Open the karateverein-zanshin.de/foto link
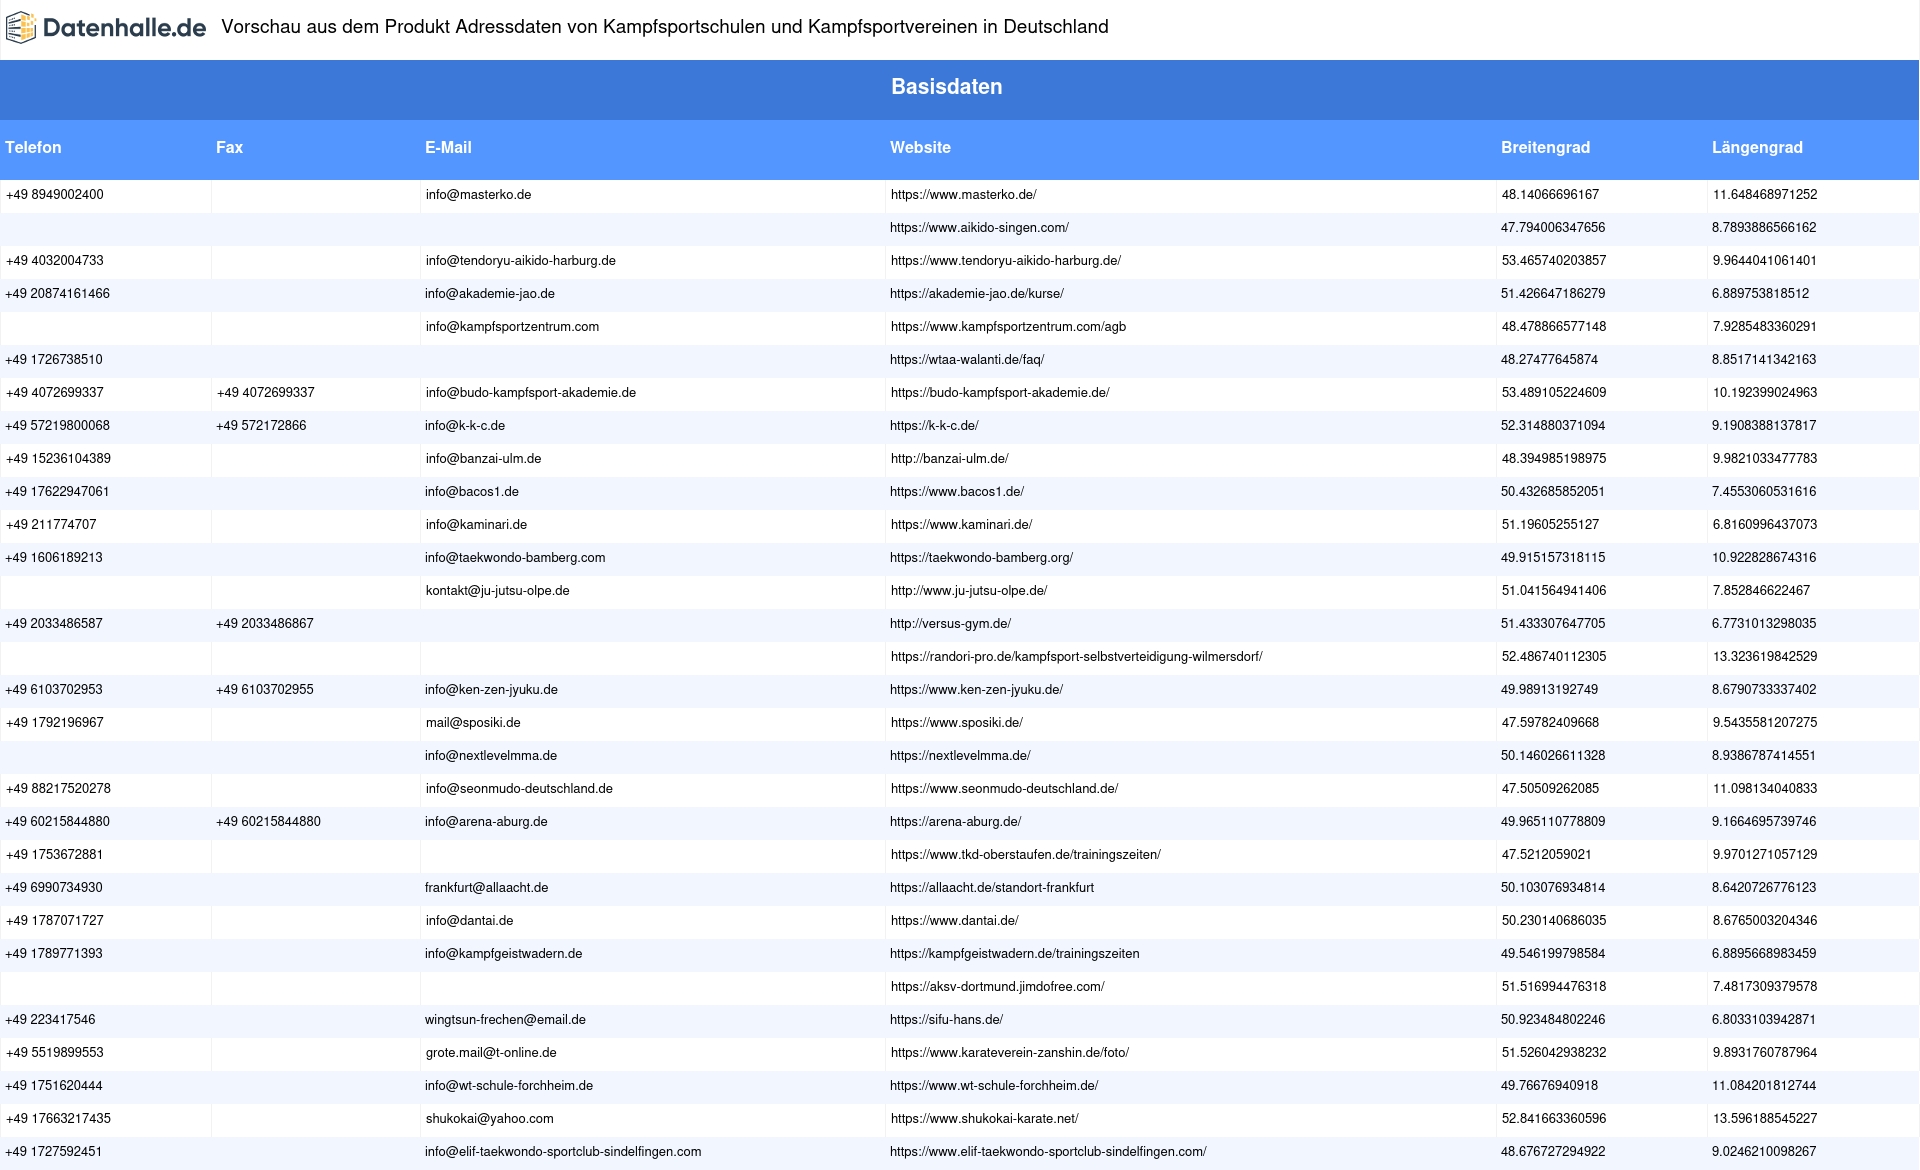 1009,1053
